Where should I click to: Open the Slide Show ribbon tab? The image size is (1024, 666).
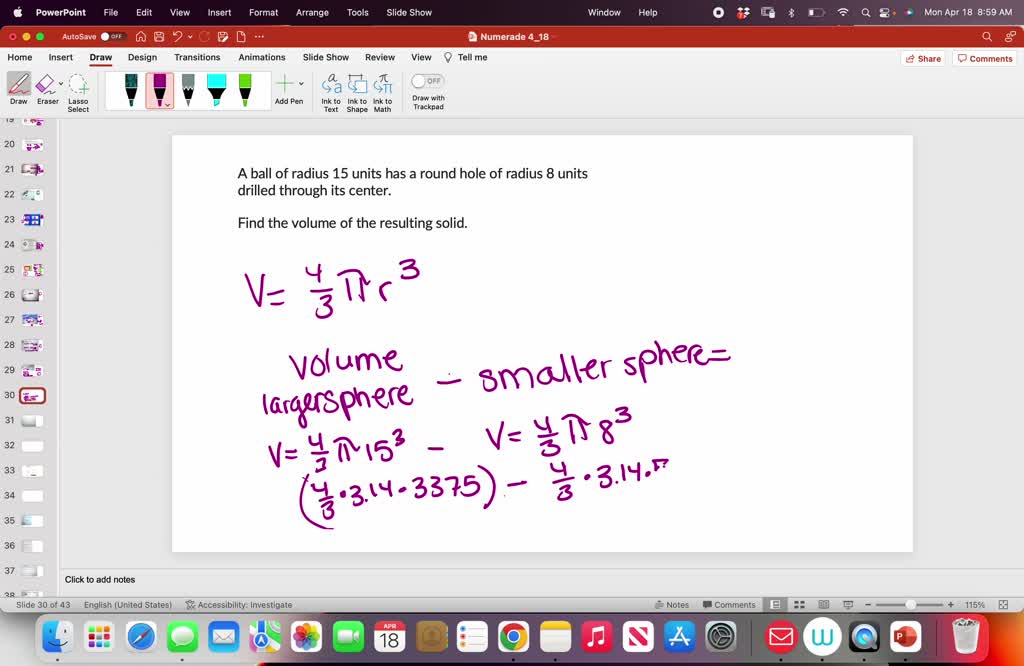click(x=326, y=57)
